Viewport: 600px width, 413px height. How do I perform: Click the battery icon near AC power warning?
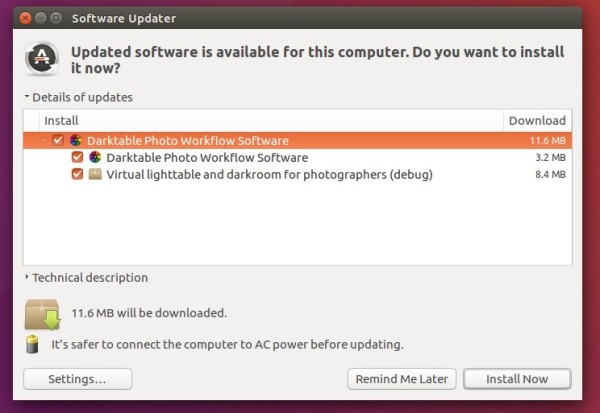[32, 344]
